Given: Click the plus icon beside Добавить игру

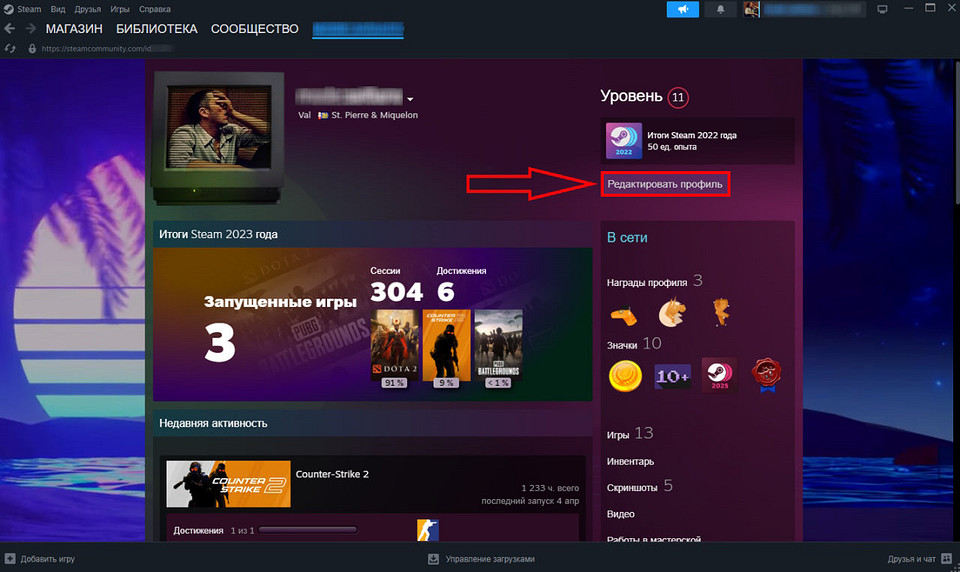Looking at the screenshot, I should click(10, 559).
